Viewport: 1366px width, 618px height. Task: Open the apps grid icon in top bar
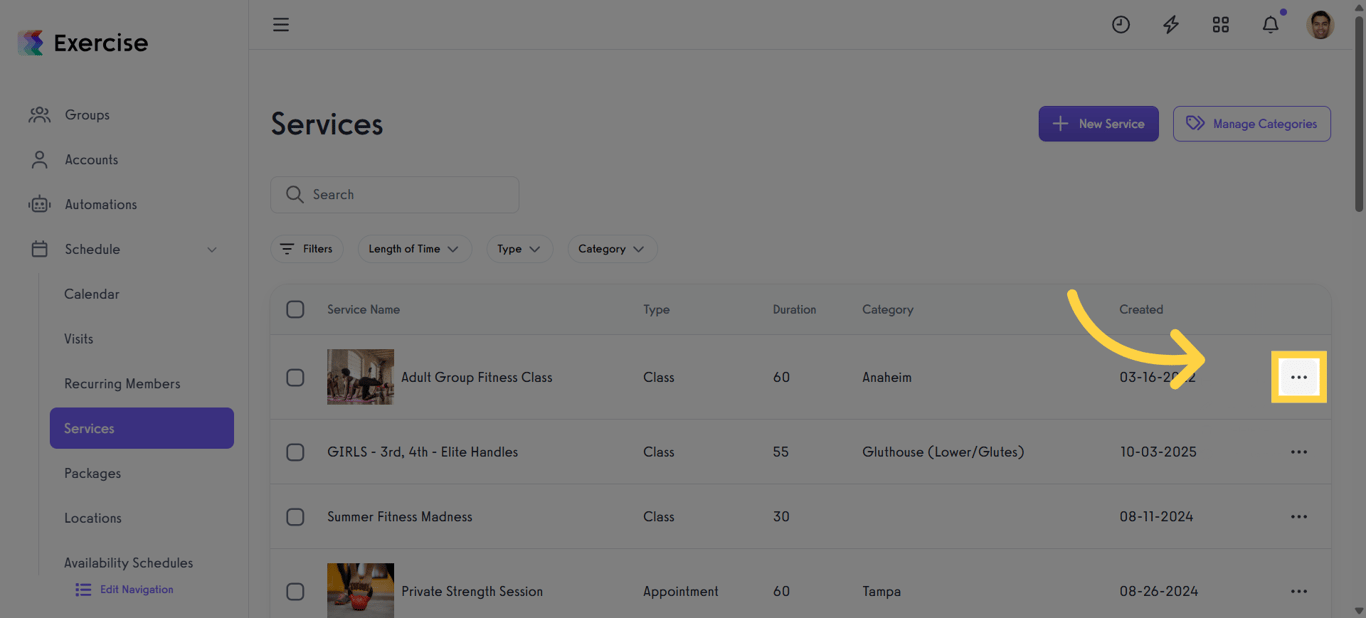click(1220, 24)
